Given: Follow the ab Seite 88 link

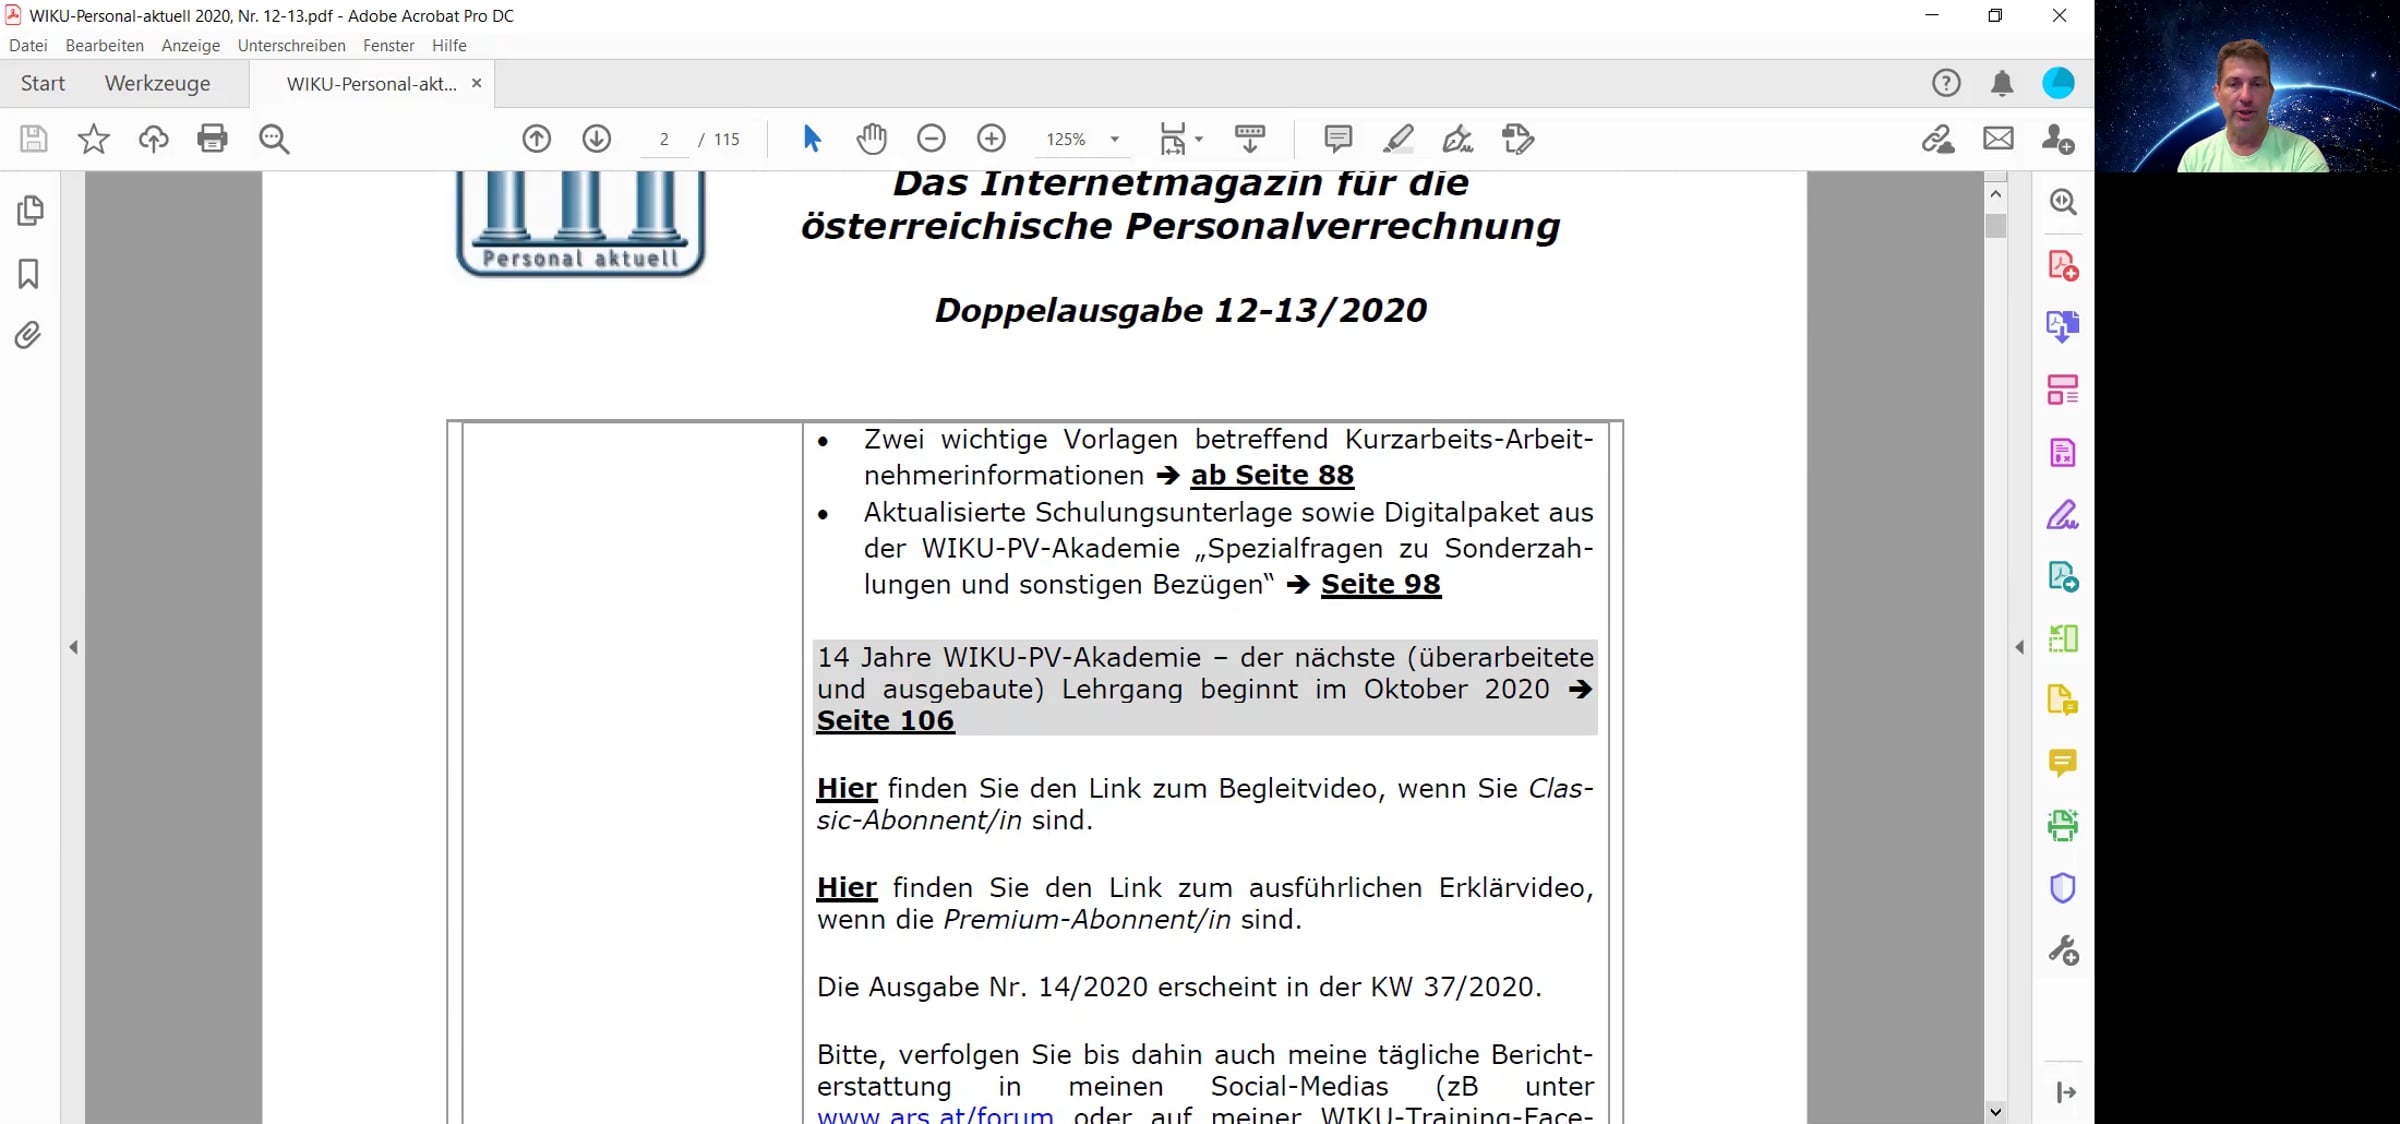Looking at the screenshot, I should (1272, 475).
